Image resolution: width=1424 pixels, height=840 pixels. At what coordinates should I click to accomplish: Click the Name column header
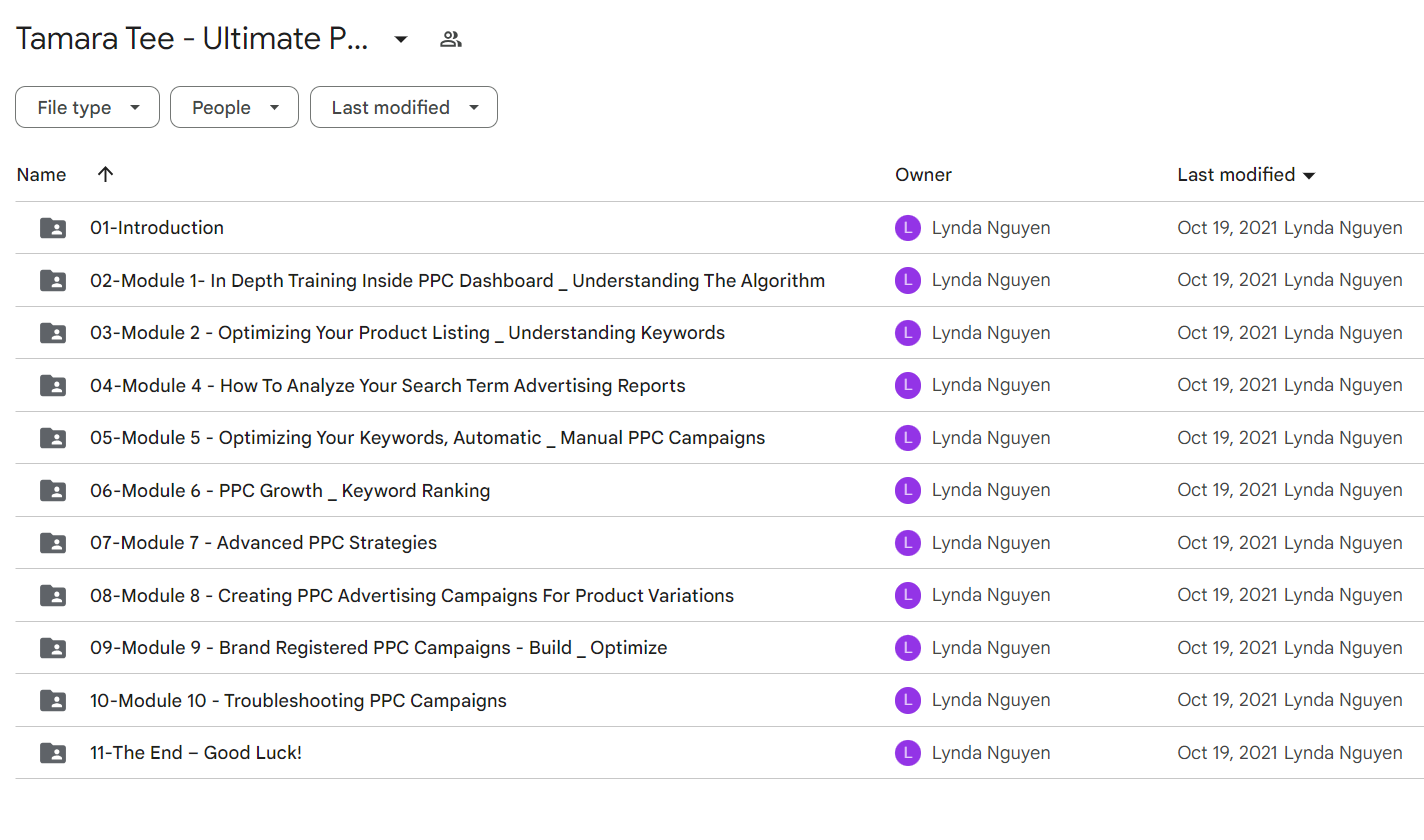(x=41, y=175)
